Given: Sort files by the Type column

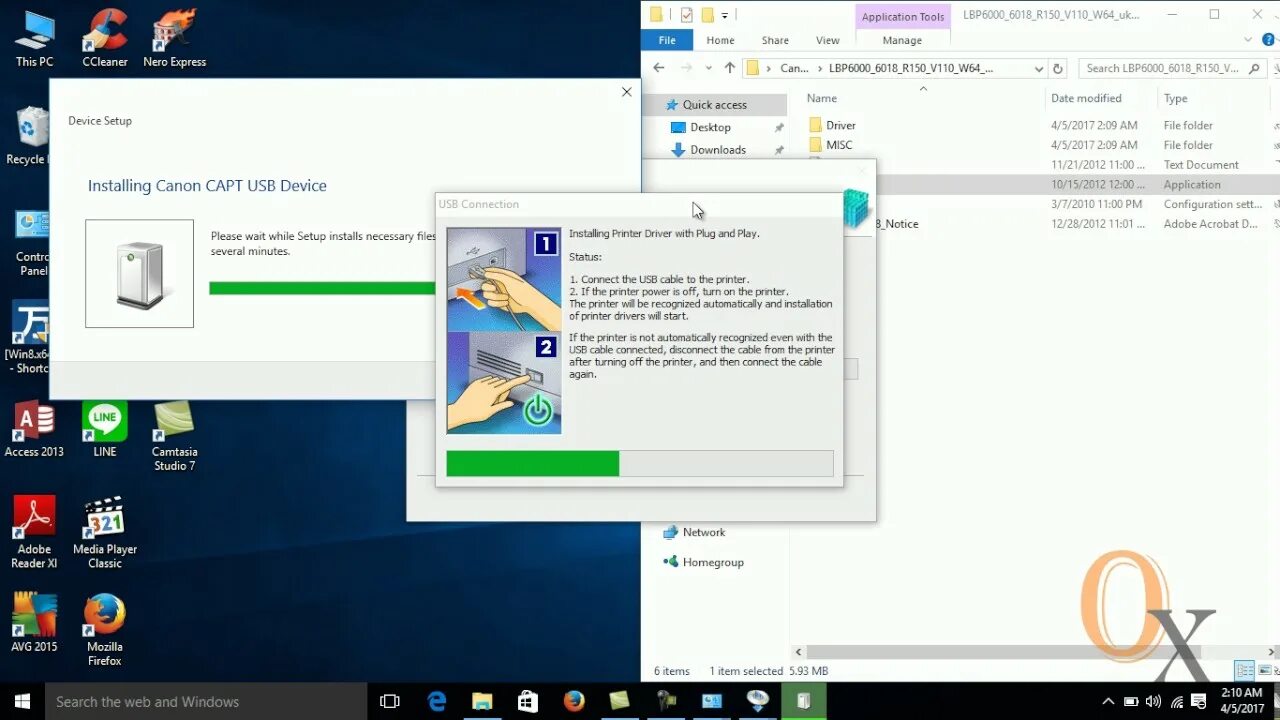Looking at the screenshot, I should click(1176, 98).
